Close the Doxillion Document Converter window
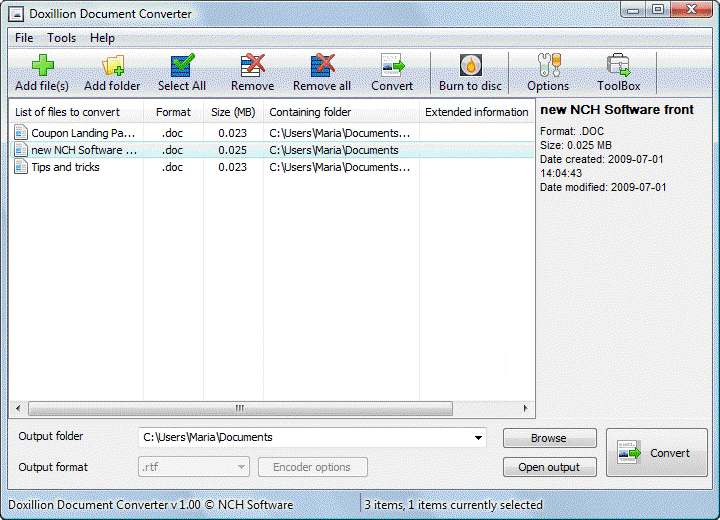Image resolution: width=720 pixels, height=520 pixels. [691, 10]
